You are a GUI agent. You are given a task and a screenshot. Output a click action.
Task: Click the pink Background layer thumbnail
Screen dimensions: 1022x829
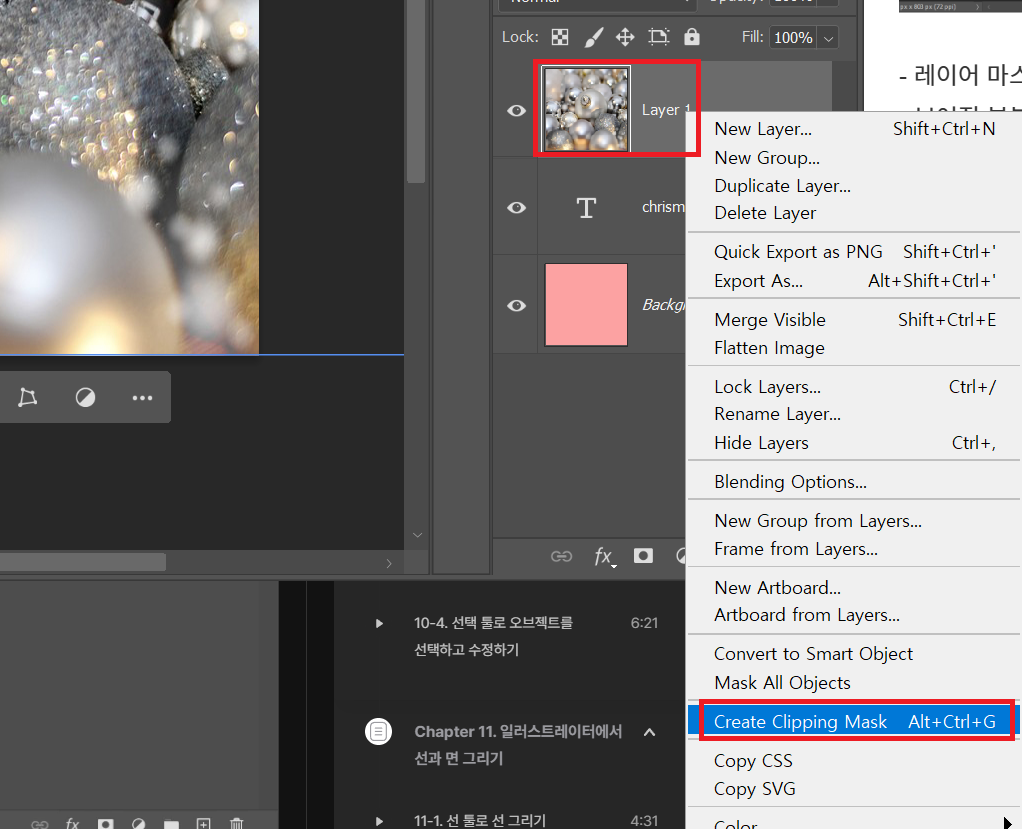pos(586,305)
